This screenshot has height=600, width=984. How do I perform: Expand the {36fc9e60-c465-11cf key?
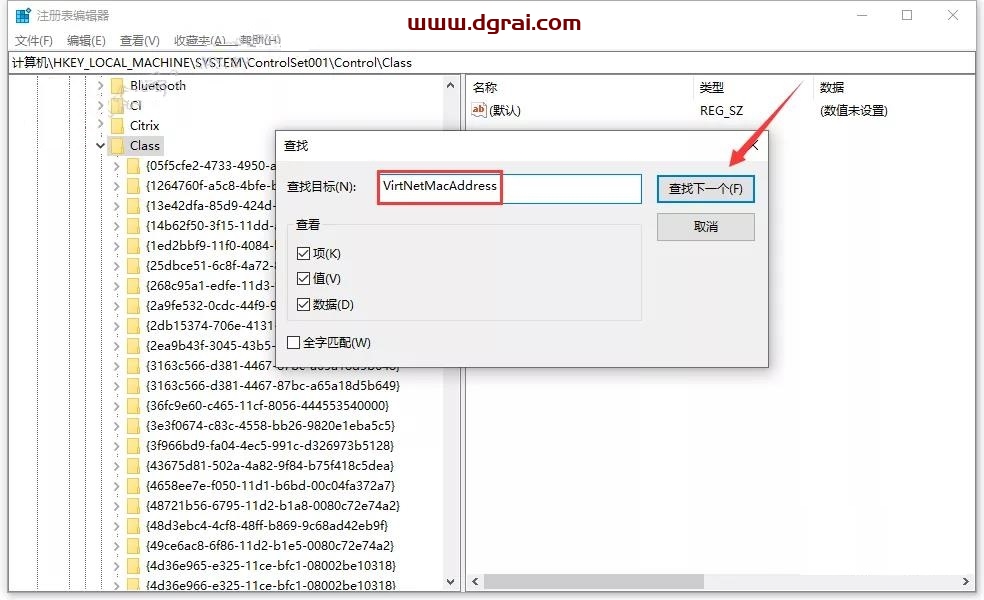[117, 406]
